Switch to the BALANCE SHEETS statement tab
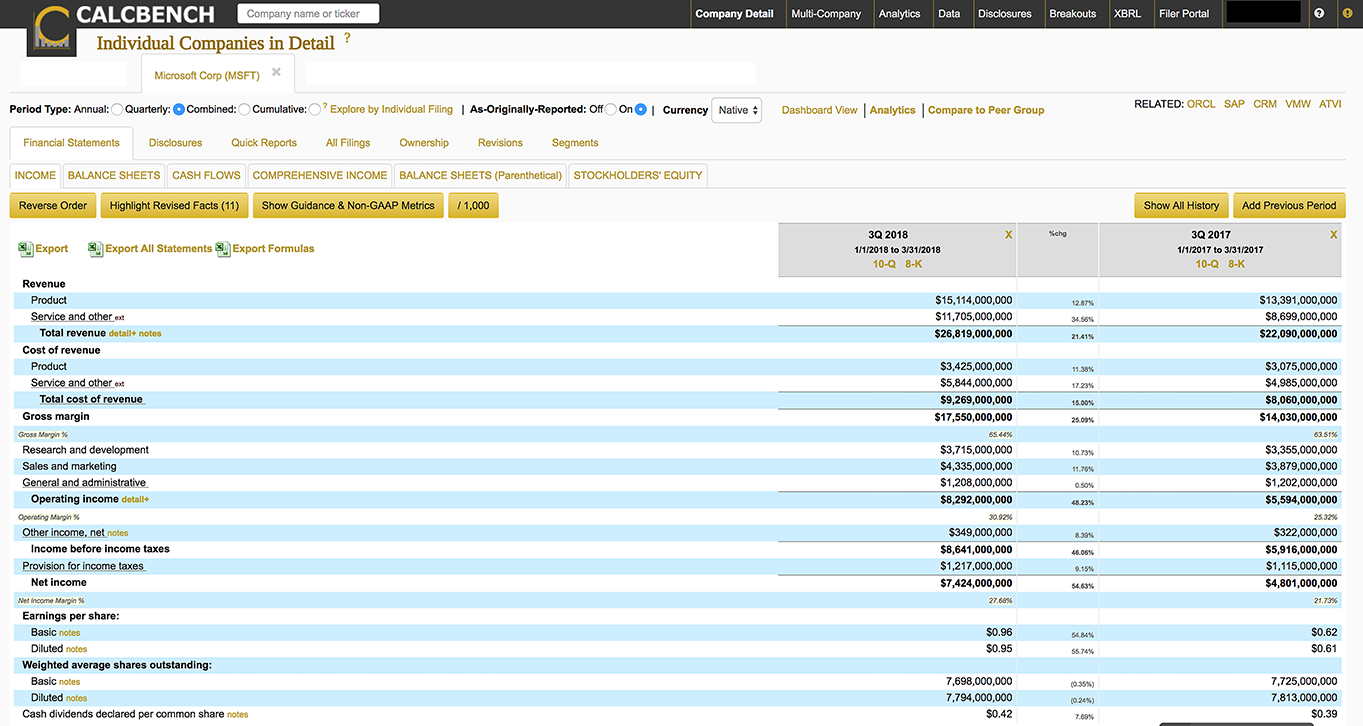The height and width of the screenshot is (726, 1363). pyautogui.click(x=113, y=175)
